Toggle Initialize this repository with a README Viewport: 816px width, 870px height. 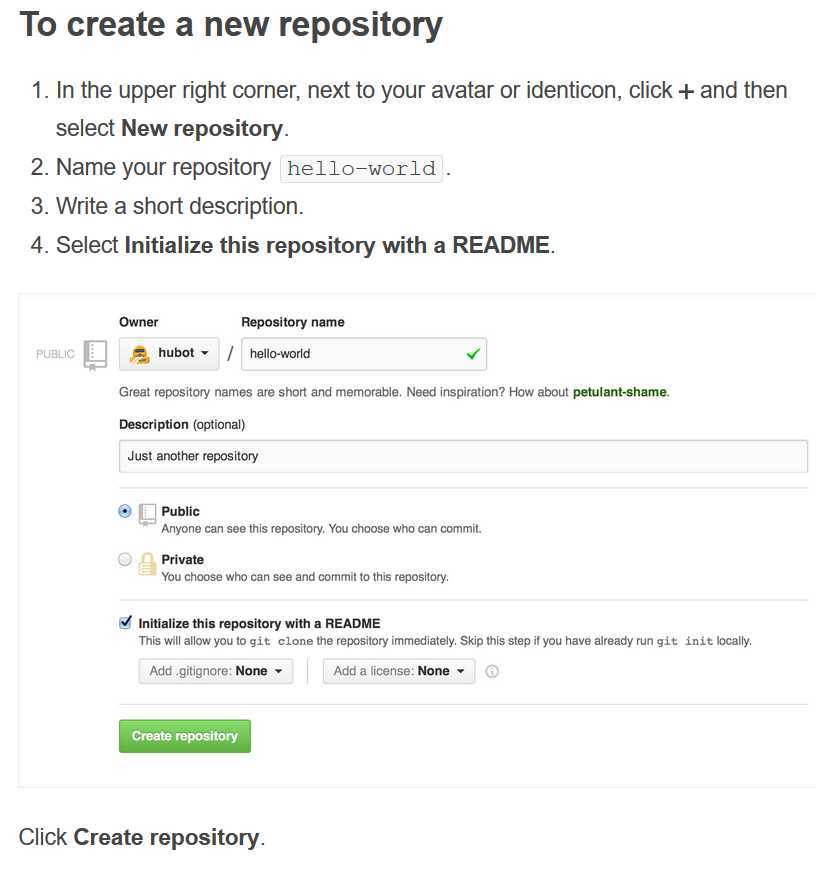coord(126,622)
